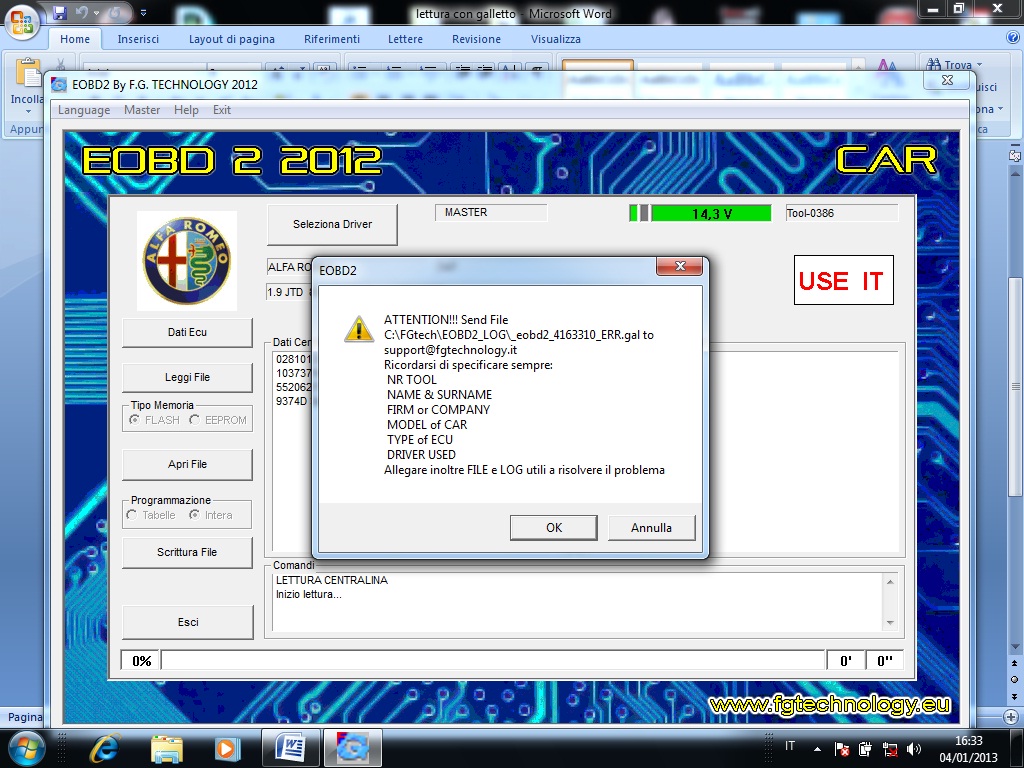The image size is (1024, 768).
Task: Click the Save icon in Word's quick access toolbar
Action: click(x=59, y=12)
